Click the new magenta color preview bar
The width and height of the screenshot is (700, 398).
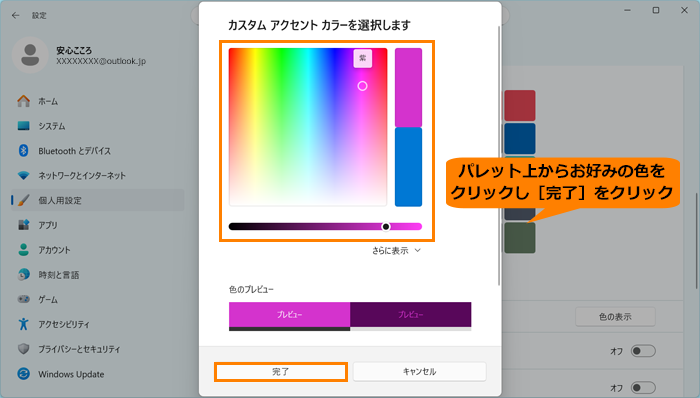[408, 87]
